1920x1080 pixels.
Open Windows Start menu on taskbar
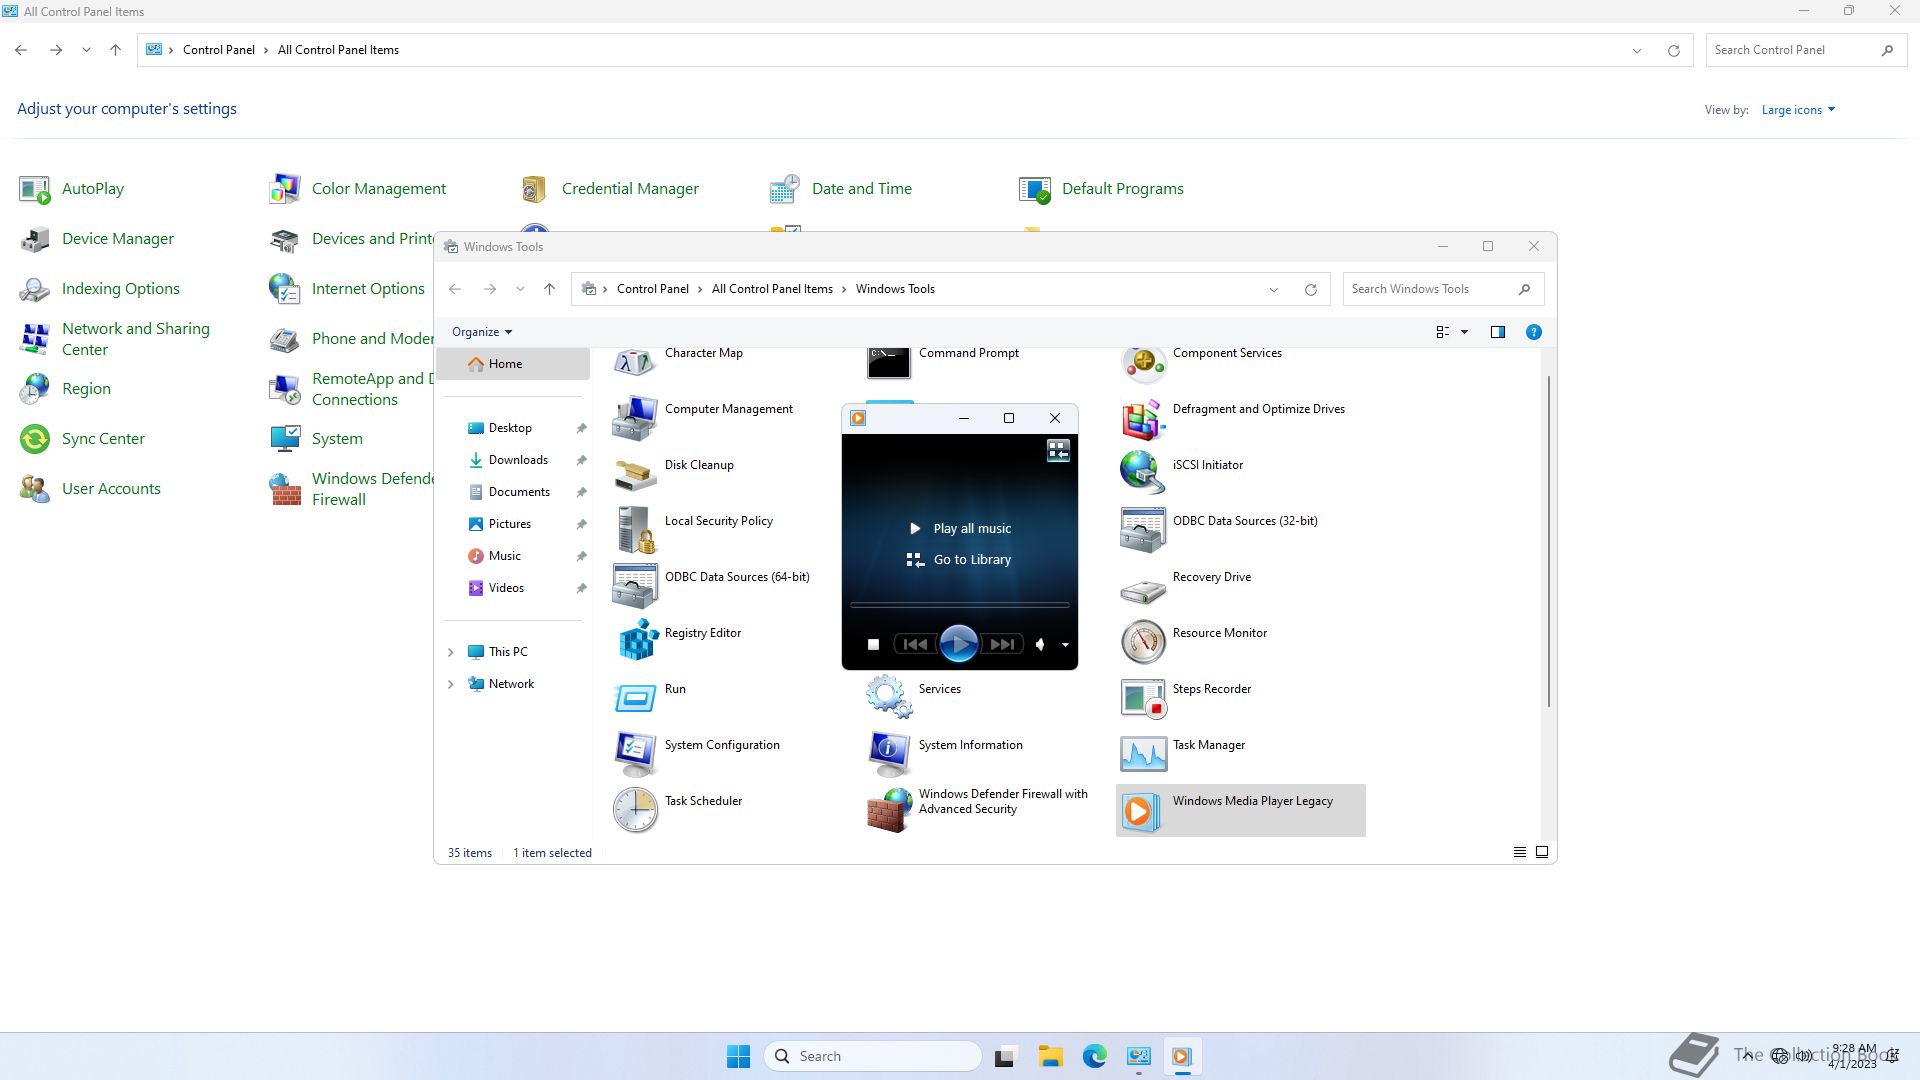[738, 1056]
